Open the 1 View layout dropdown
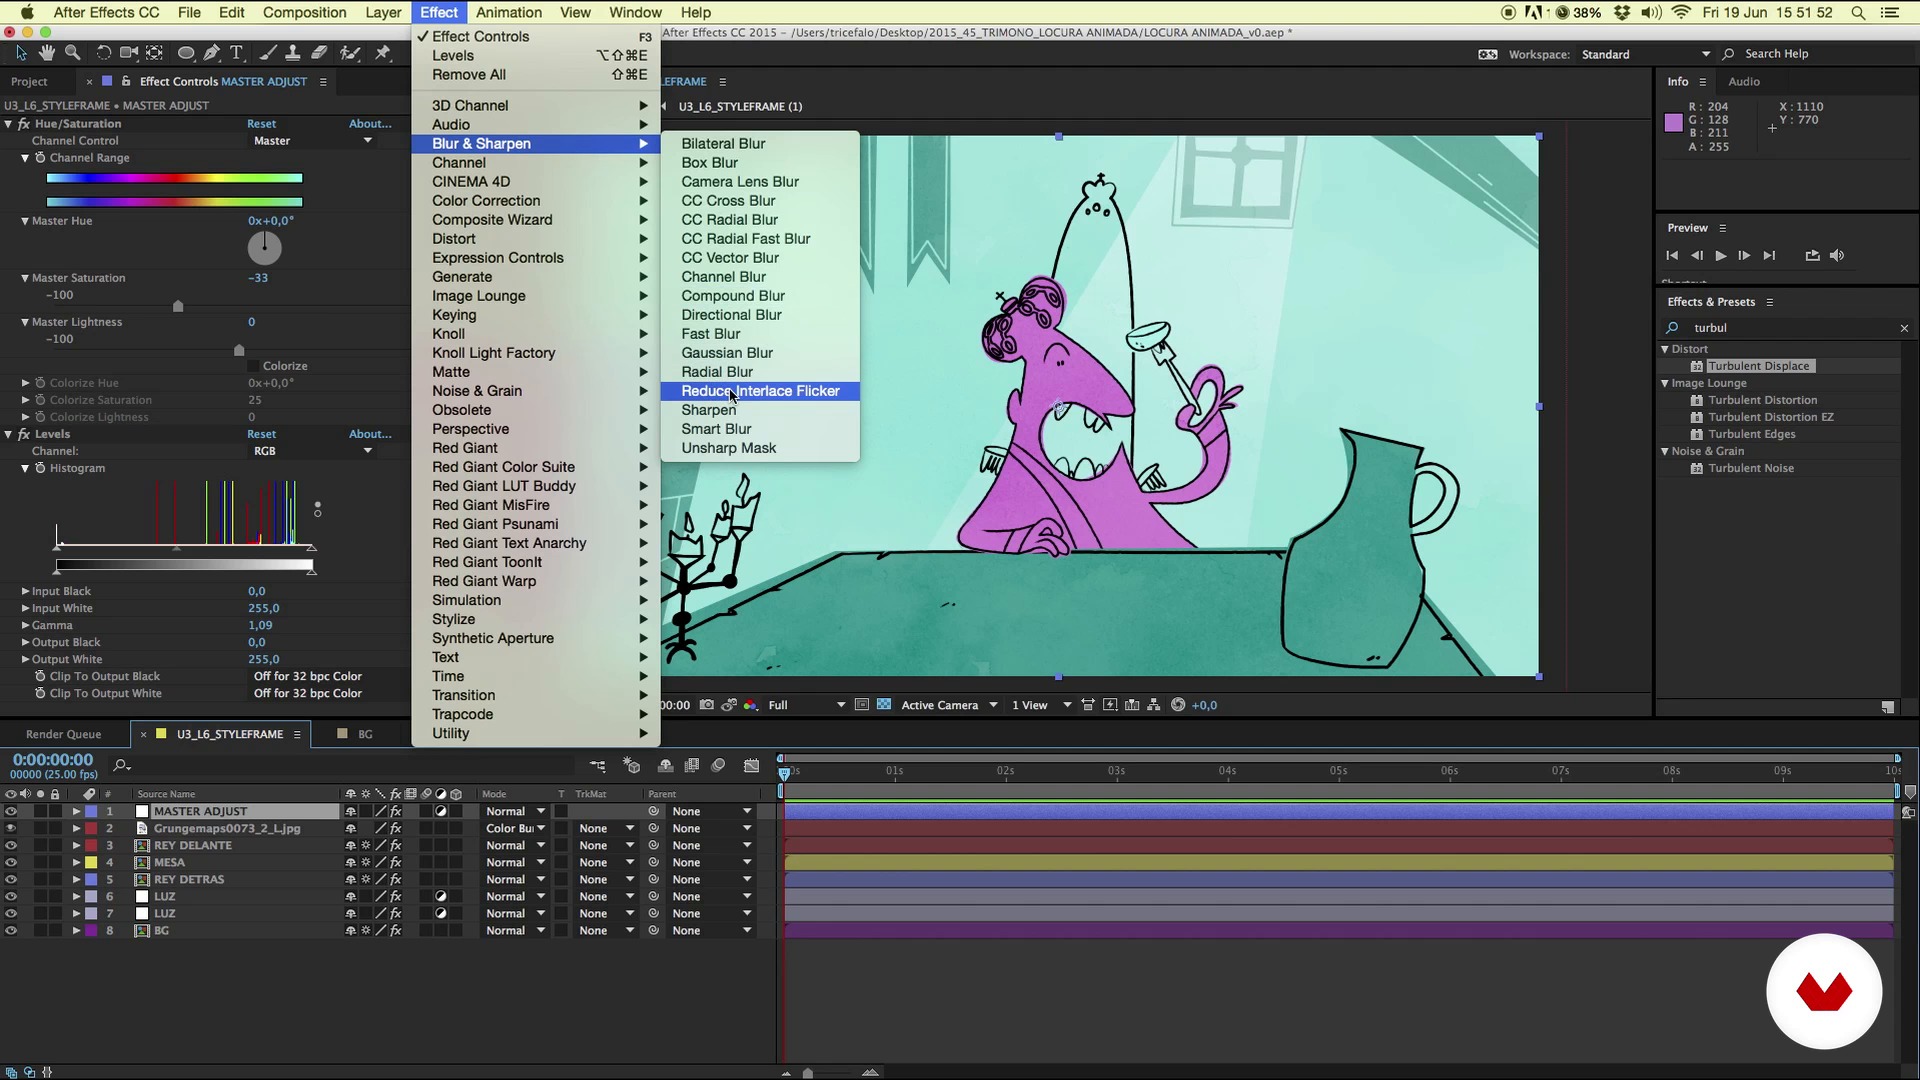1920x1080 pixels. coord(1041,705)
